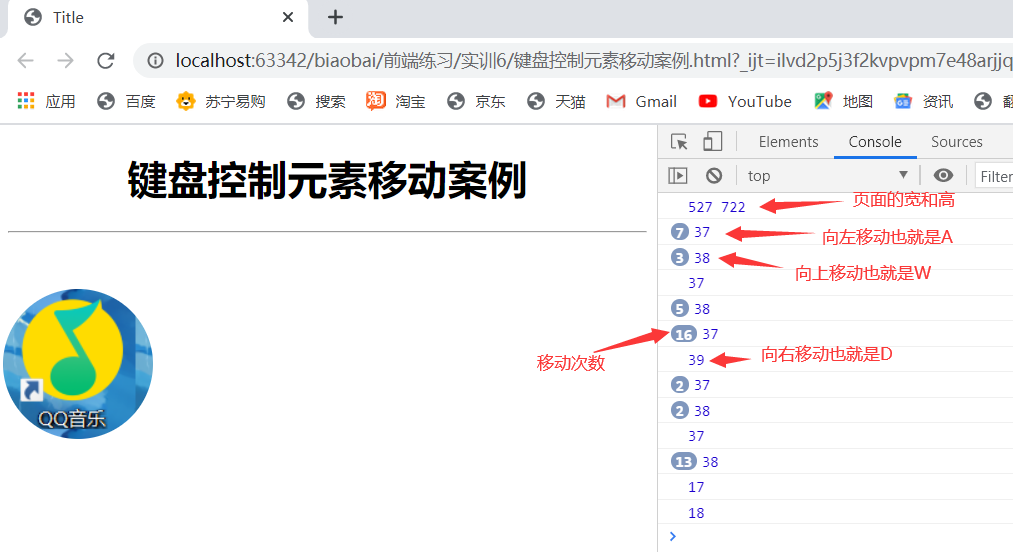Open the 苏宁易购 bookmark
1013x552 pixels.
[x=221, y=101]
